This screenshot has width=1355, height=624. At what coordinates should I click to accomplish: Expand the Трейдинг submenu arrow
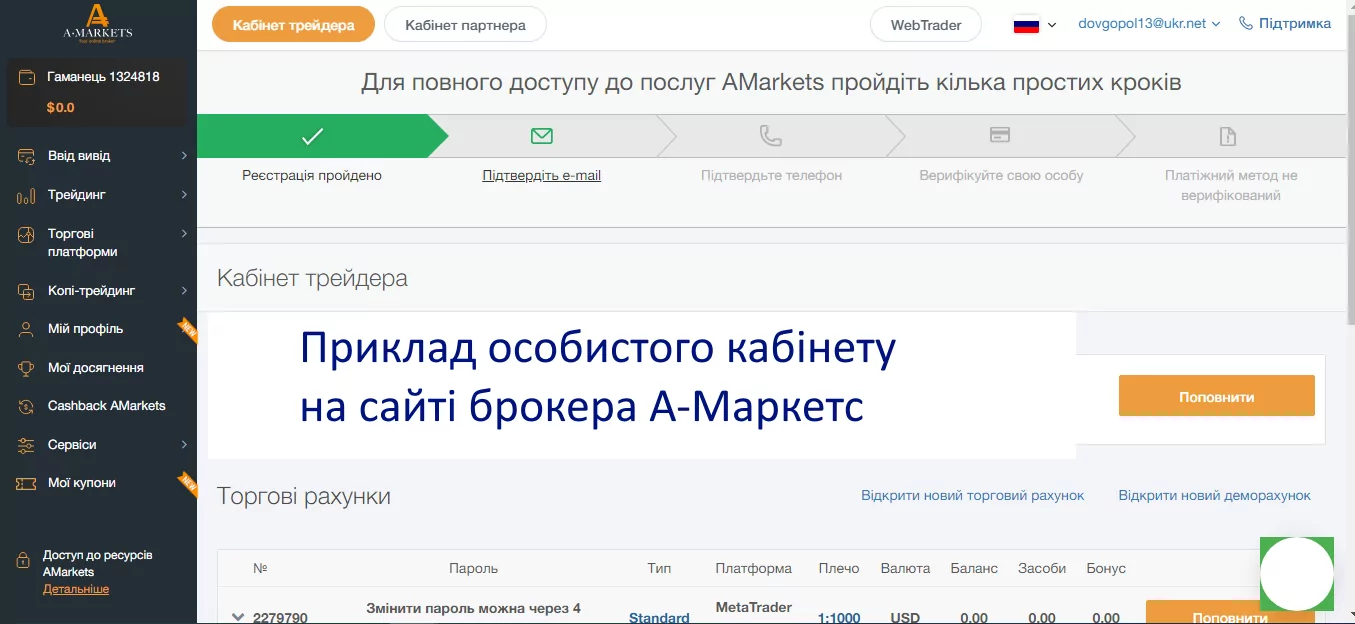pyautogui.click(x=184, y=195)
